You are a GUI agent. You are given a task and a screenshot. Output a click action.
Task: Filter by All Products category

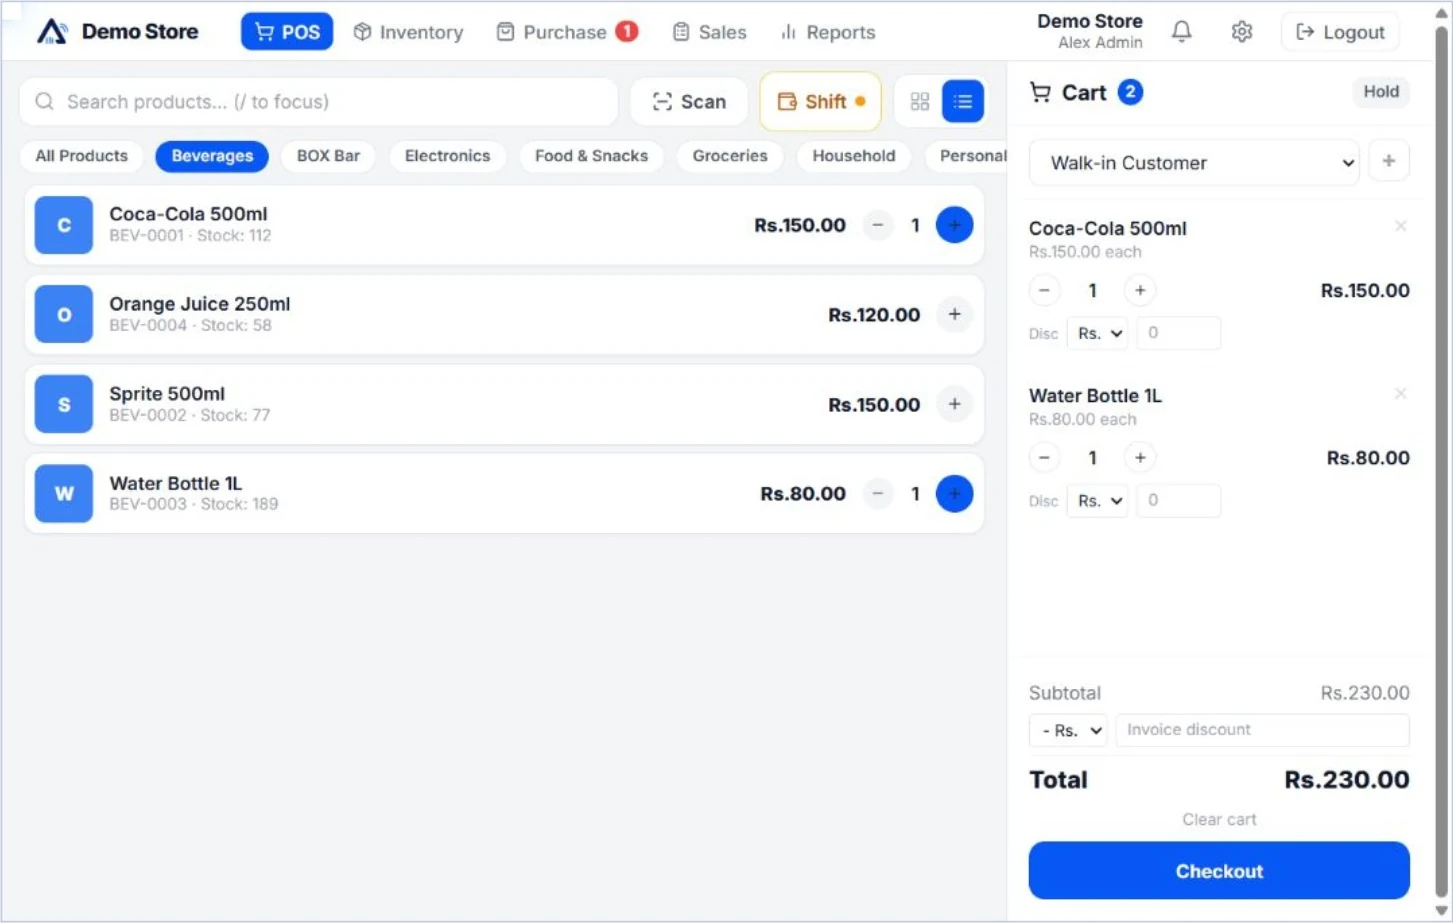(x=82, y=156)
